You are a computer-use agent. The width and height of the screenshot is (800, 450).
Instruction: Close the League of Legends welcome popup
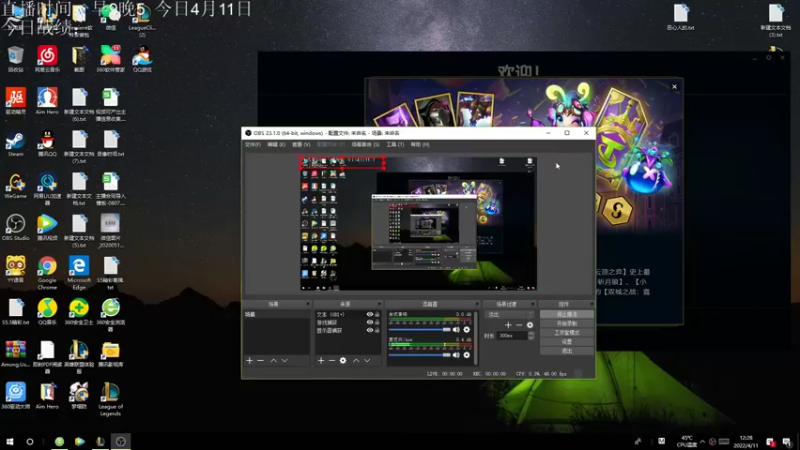pos(674,87)
